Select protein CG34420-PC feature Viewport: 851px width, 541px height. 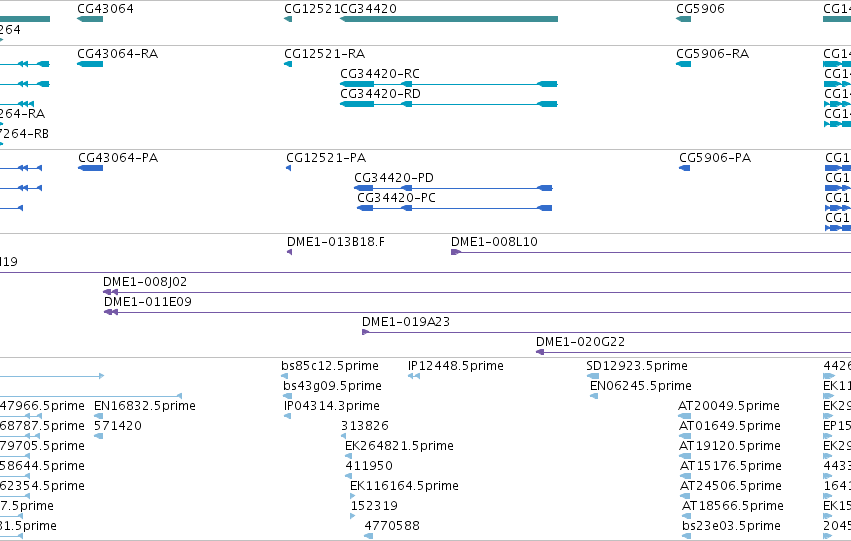tap(455, 208)
